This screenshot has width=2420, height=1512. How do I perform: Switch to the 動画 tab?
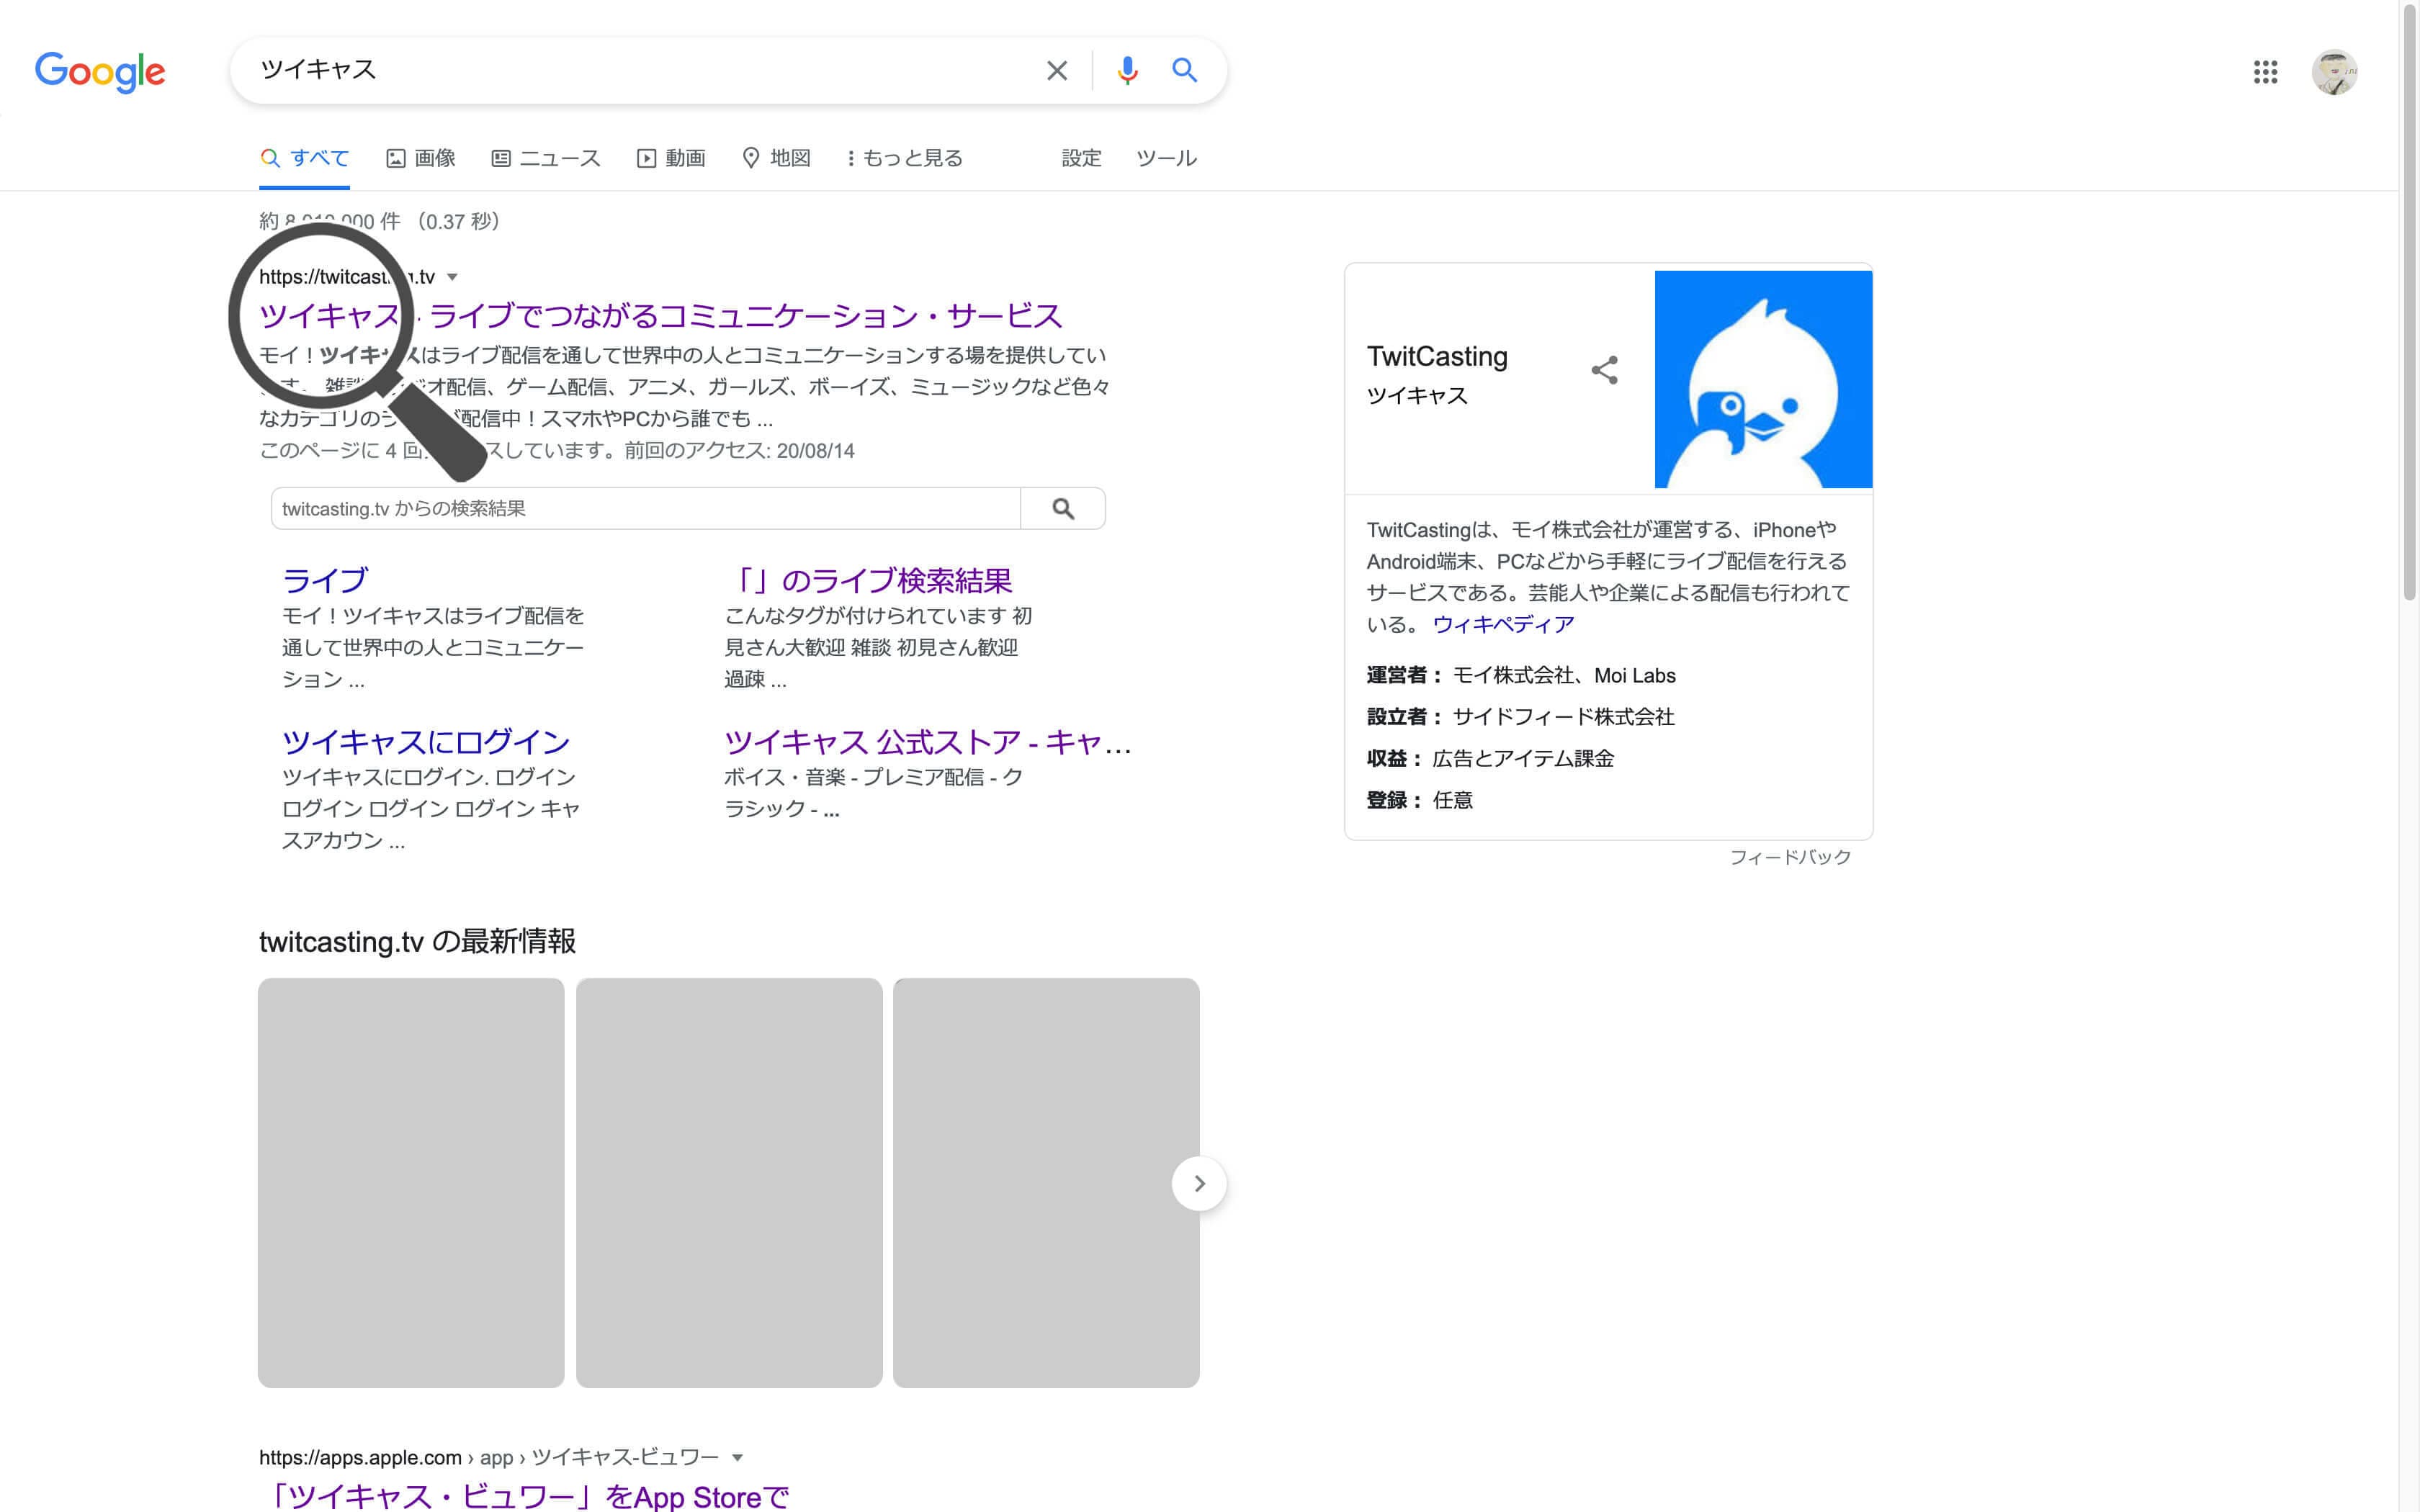click(x=671, y=158)
